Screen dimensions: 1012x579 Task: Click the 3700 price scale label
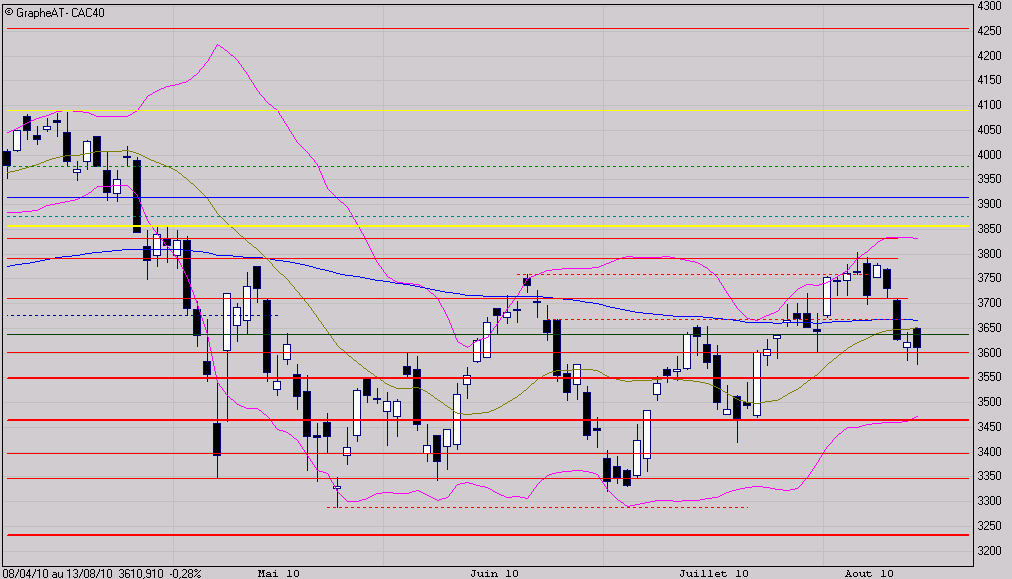point(989,303)
